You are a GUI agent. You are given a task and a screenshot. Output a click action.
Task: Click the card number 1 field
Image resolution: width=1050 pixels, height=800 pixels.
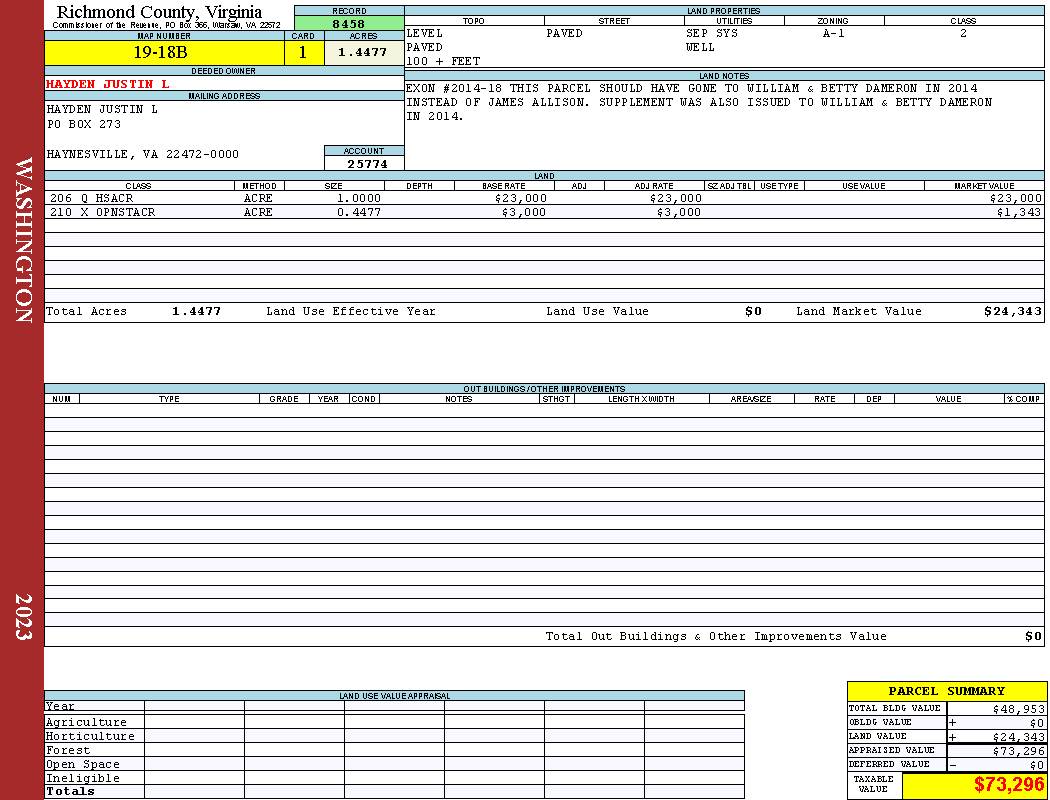(x=303, y=52)
